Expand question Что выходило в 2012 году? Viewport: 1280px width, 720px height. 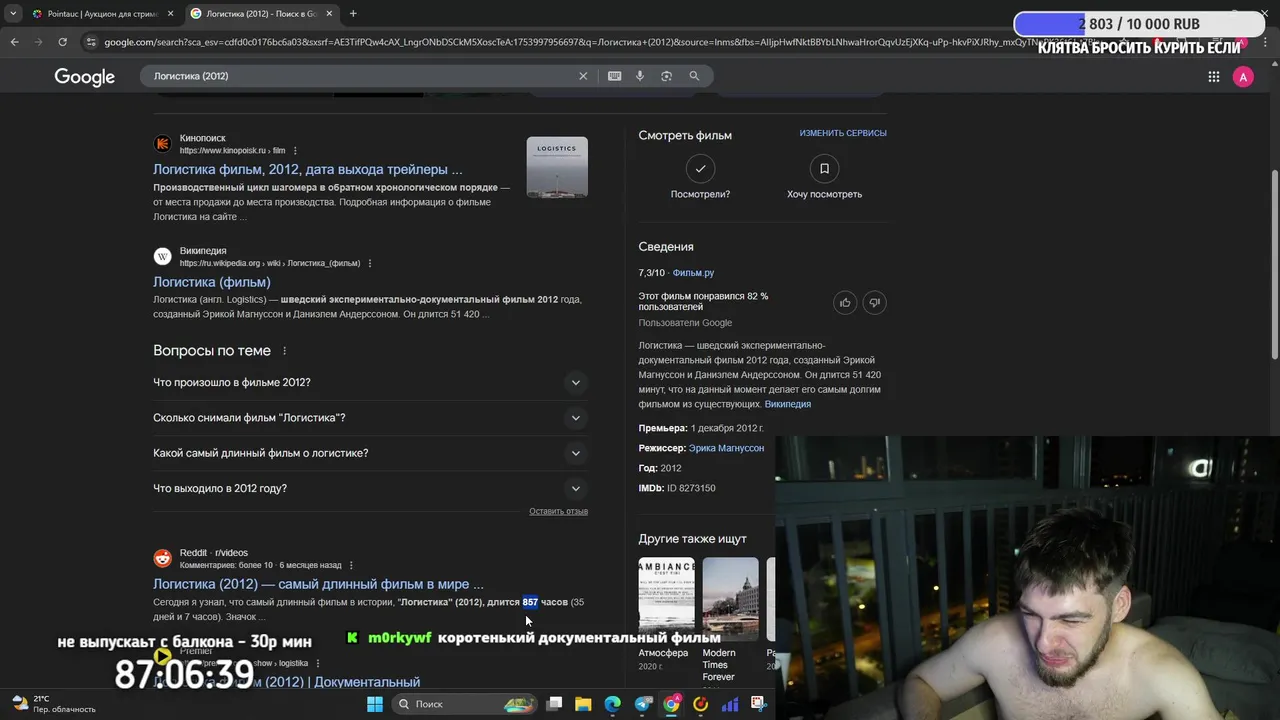(x=368, y=488)
